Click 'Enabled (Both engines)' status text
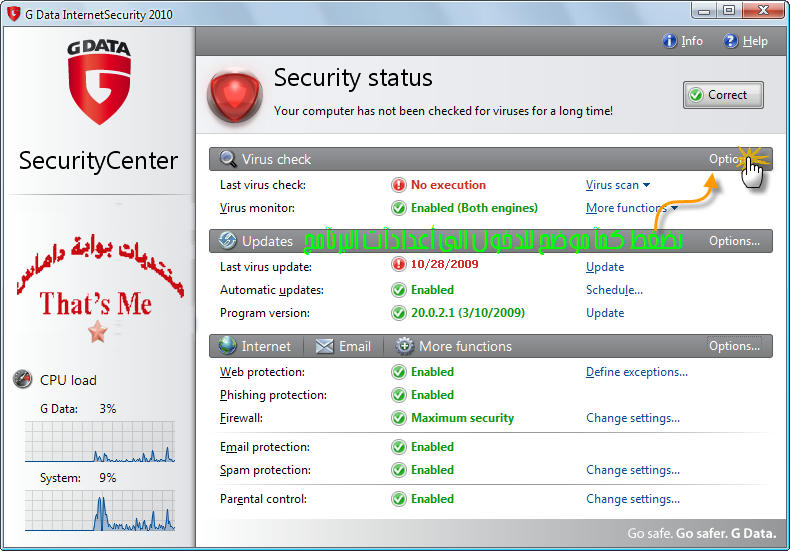790x551 pixels. point(474,208)
